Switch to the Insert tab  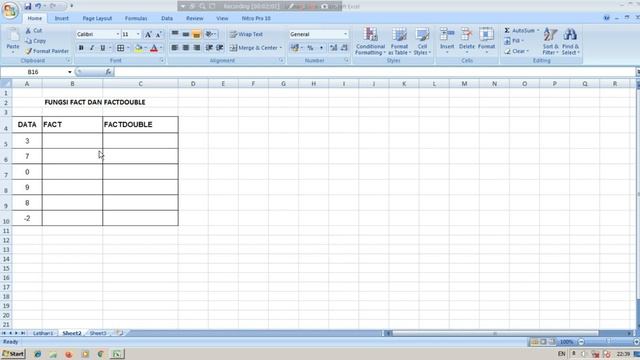click(x=62, y=18)
